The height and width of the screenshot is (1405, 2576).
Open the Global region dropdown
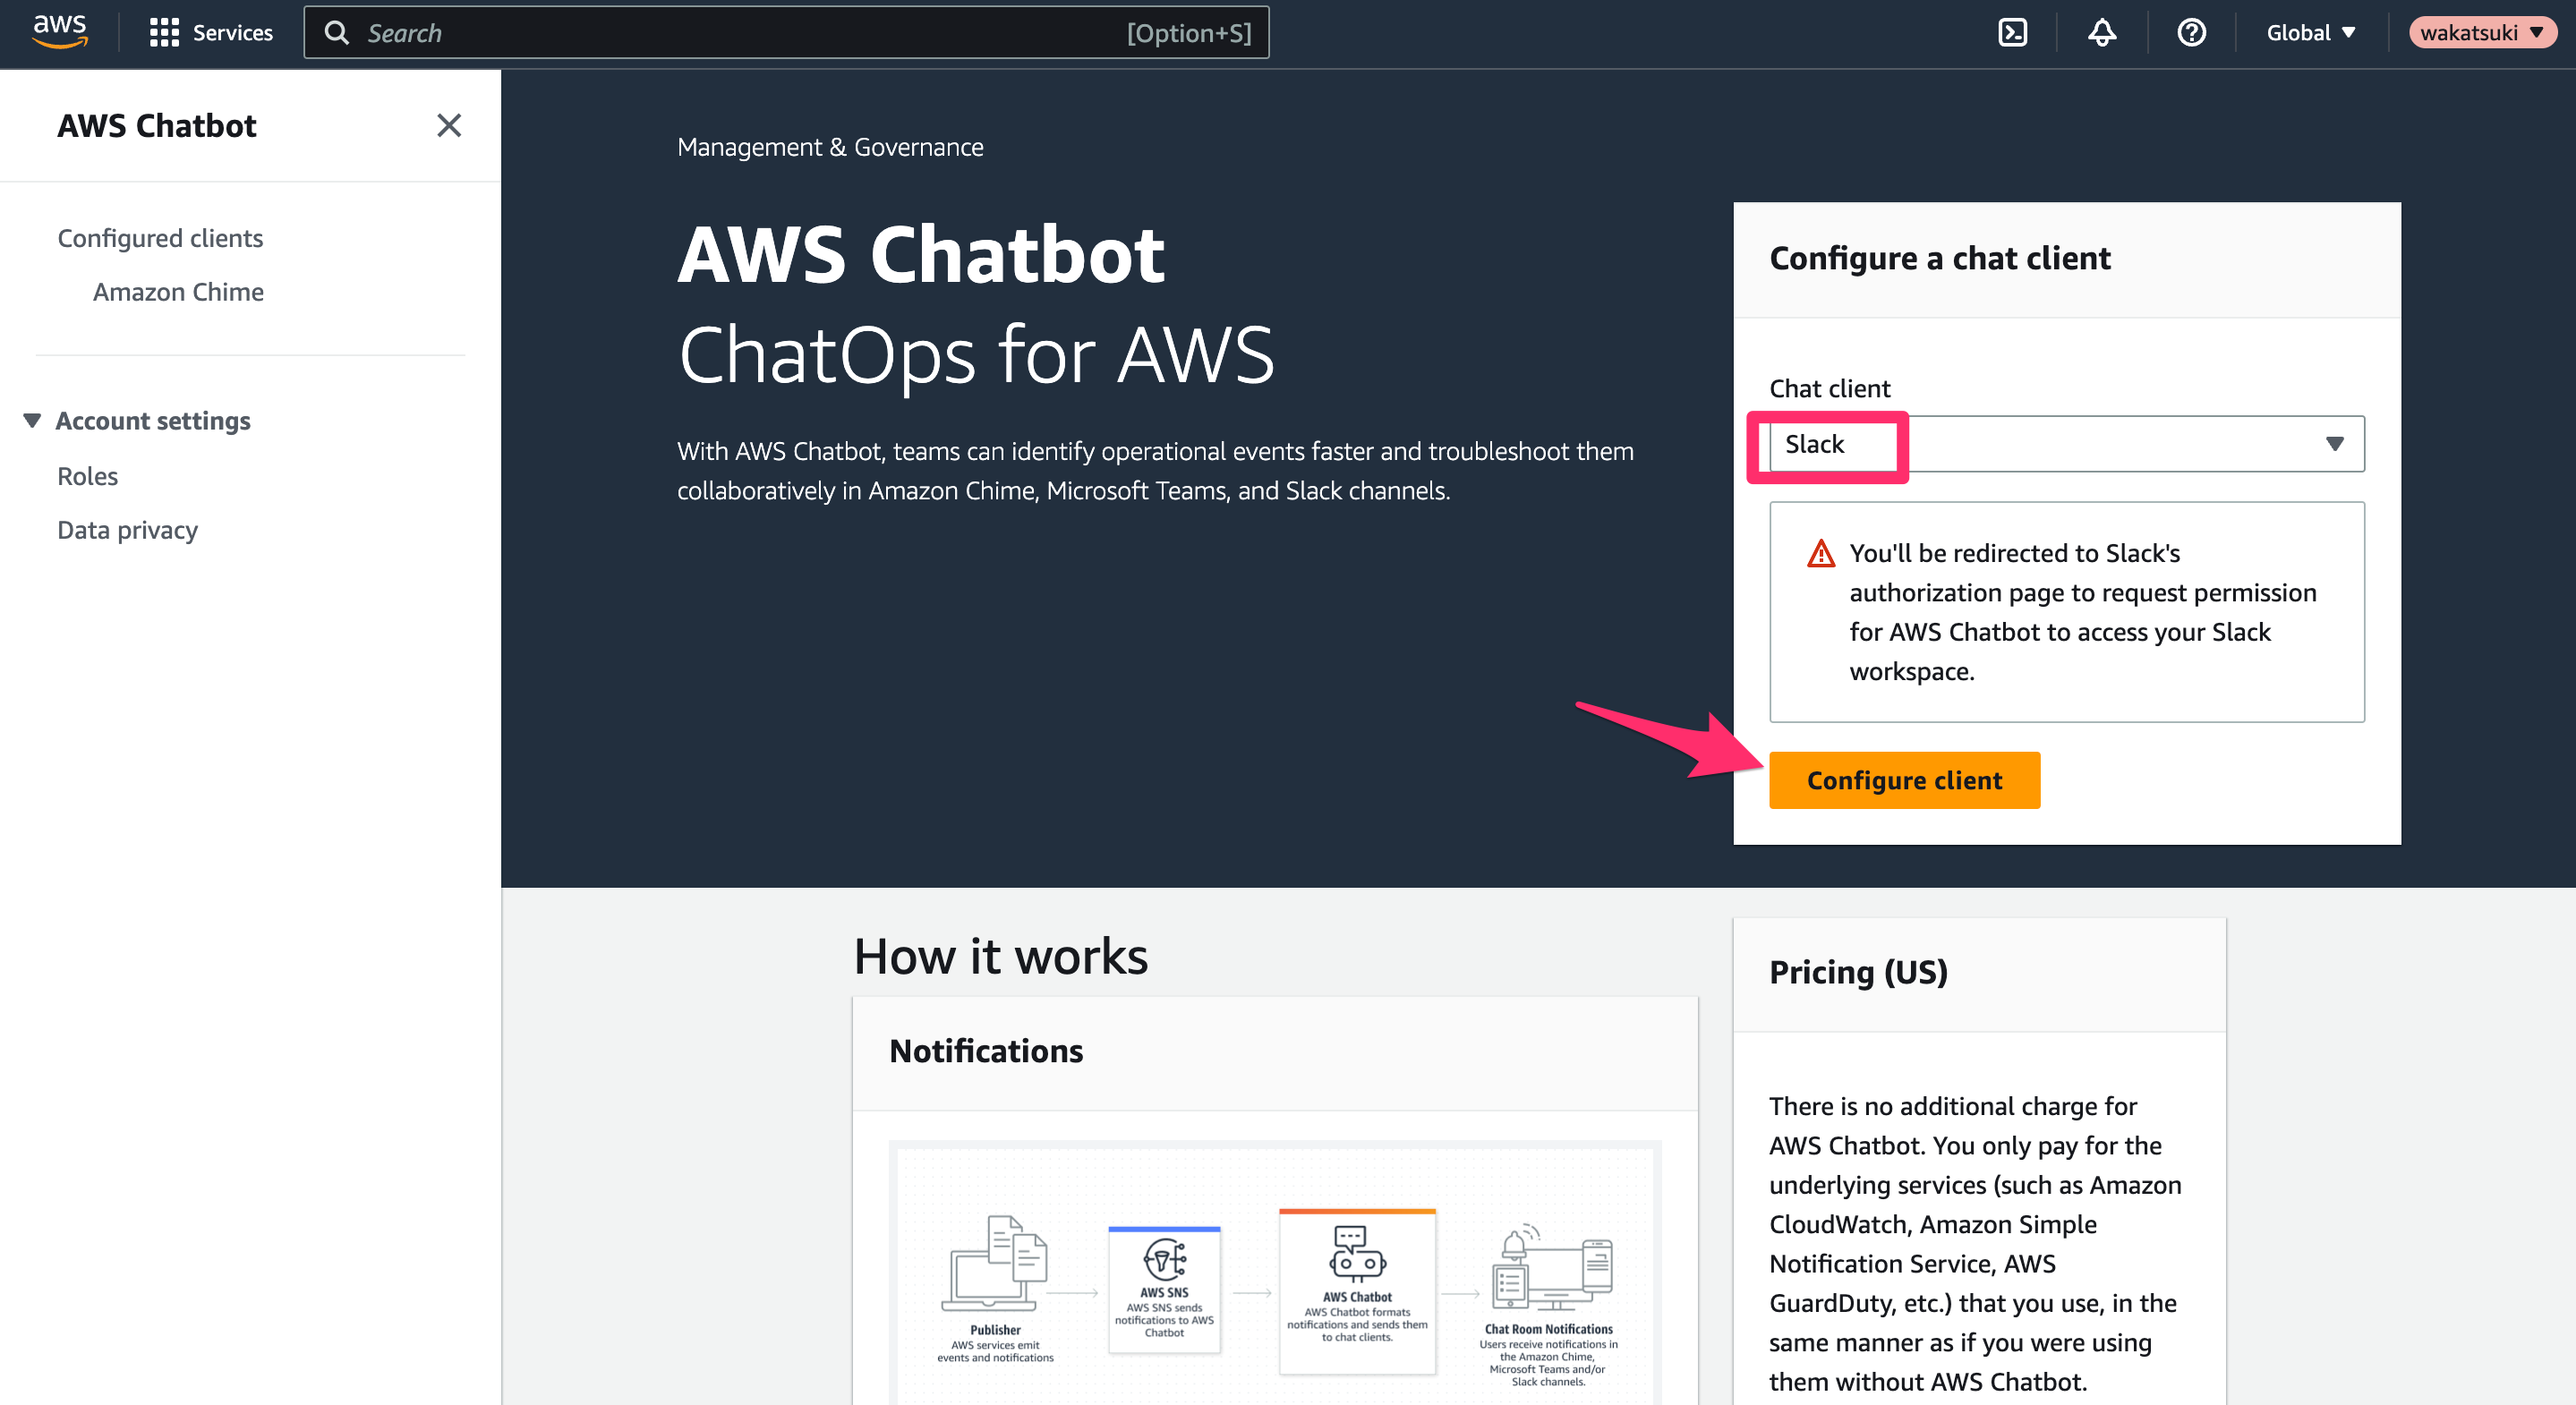[x=2308, y=31]
